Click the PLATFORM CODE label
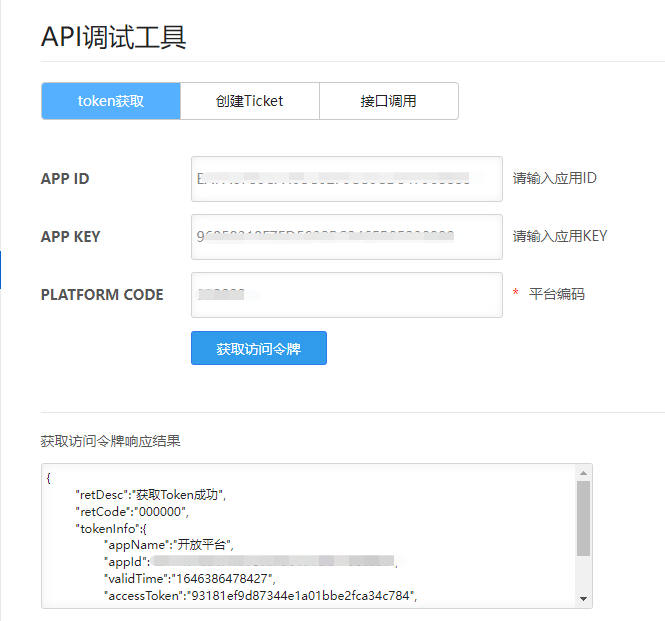665x621 pixels. (x=102, y=295)
